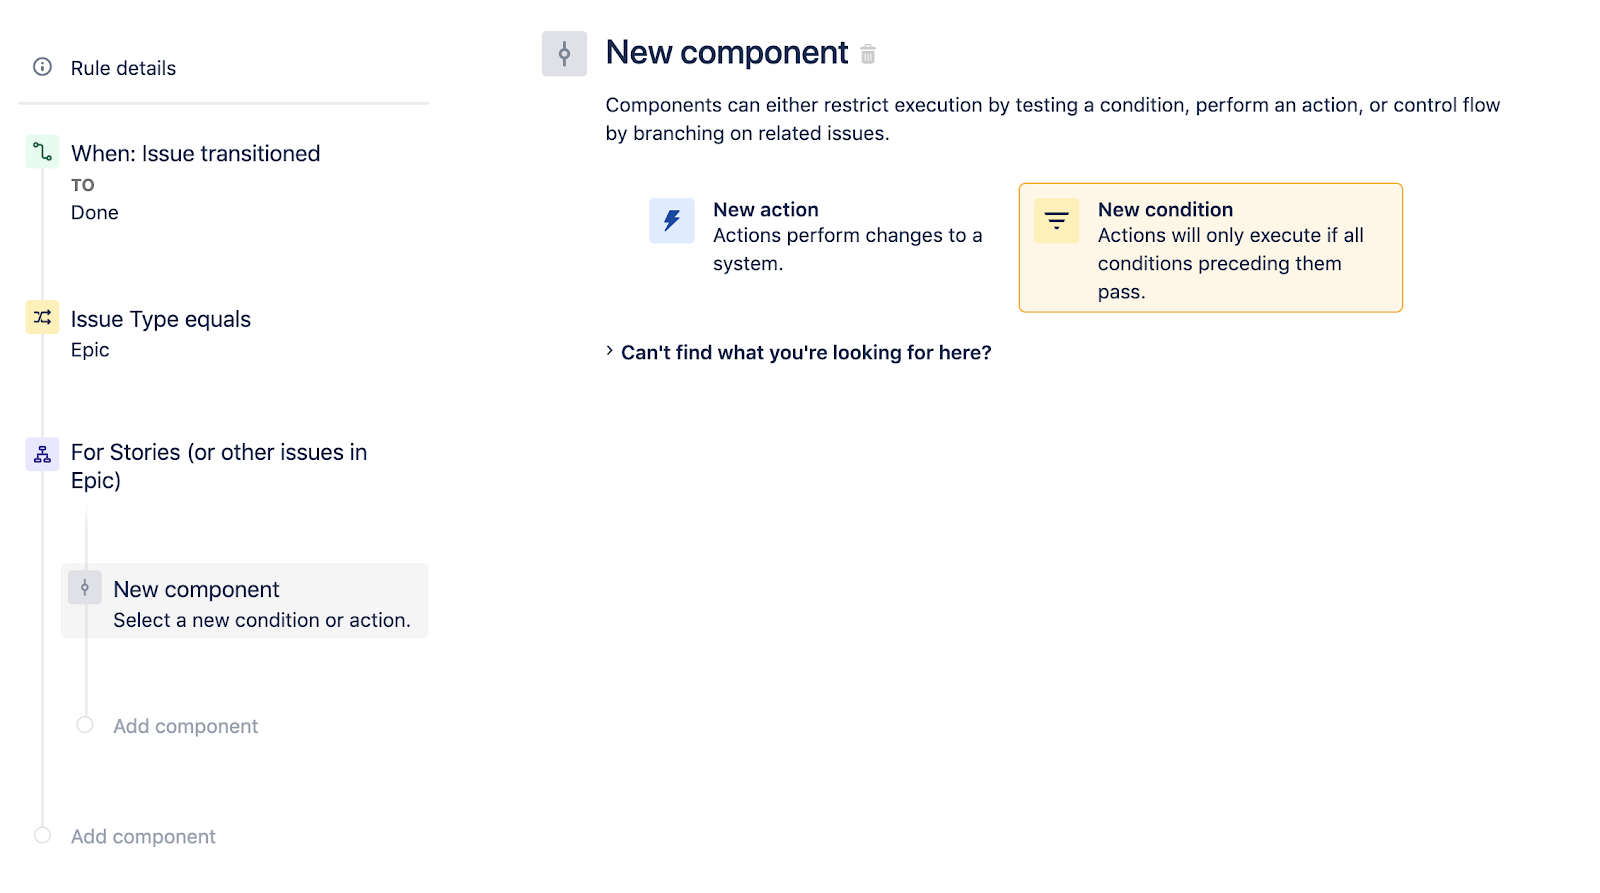Screen dimensions: 1600x893
Task: Select the Issue Type equals Epic condition
Action: pyautogui.click(x=160, y=318)
